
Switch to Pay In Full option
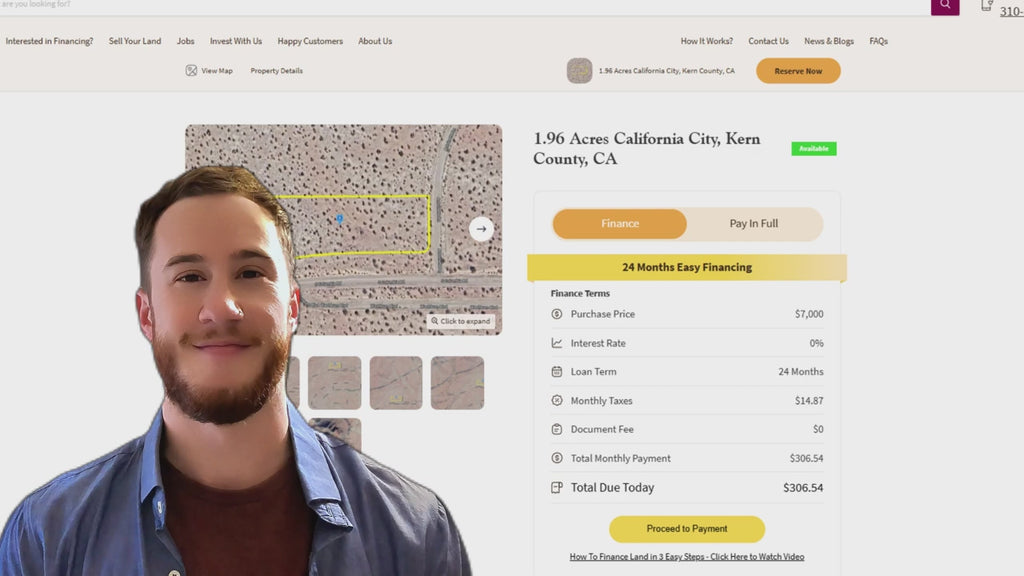tap(753, 224)
